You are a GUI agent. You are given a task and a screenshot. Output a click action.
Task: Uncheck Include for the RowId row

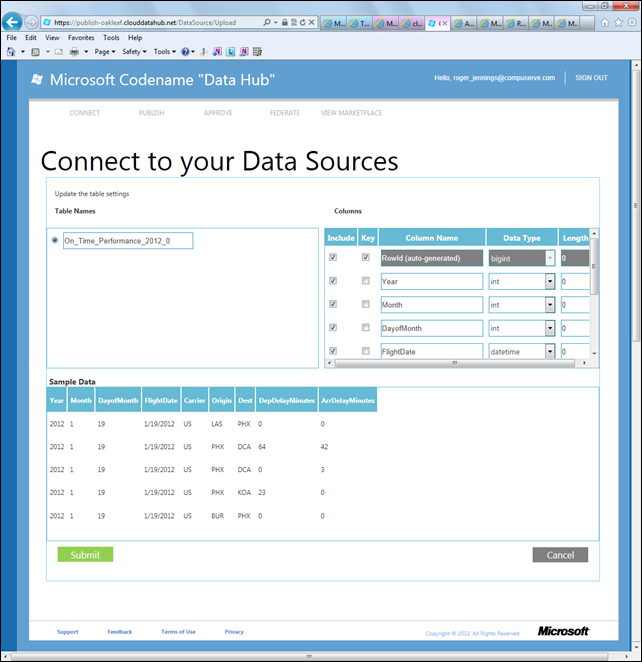[333, 257]
